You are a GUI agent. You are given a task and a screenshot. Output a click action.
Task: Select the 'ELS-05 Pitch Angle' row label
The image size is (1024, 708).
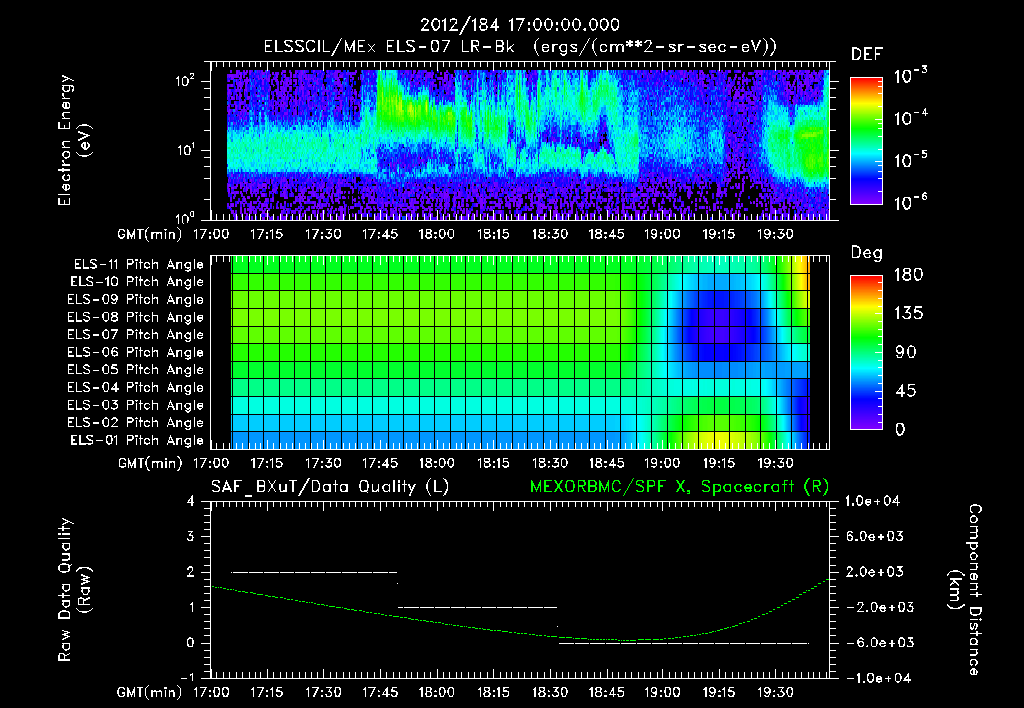[x=136, y=370]
